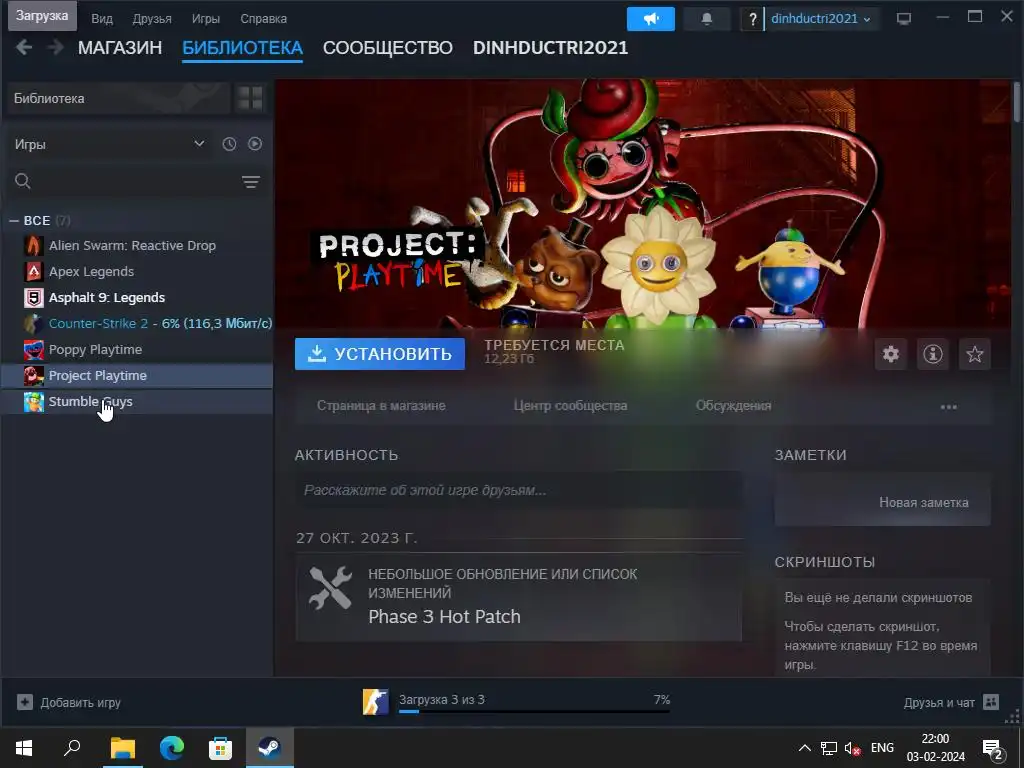Open game information icon
The height and width of the screenshot is (768, 1024).
[933, 354]
